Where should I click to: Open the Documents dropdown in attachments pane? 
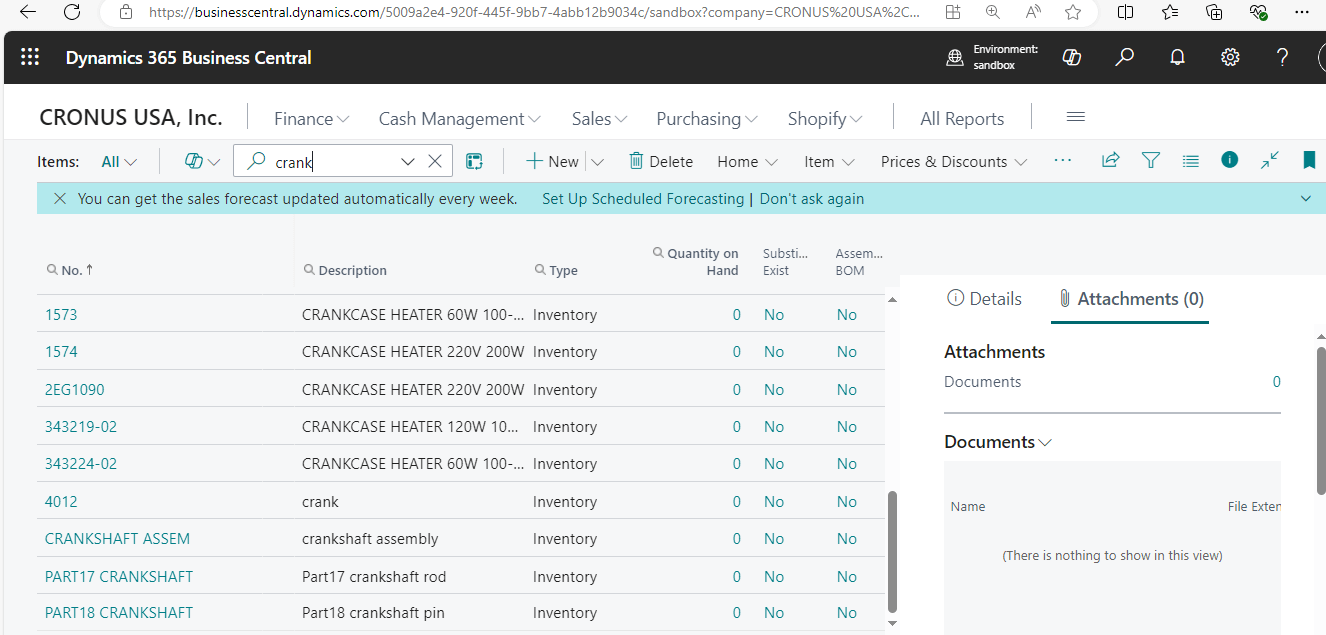(x=1046, y=441)
